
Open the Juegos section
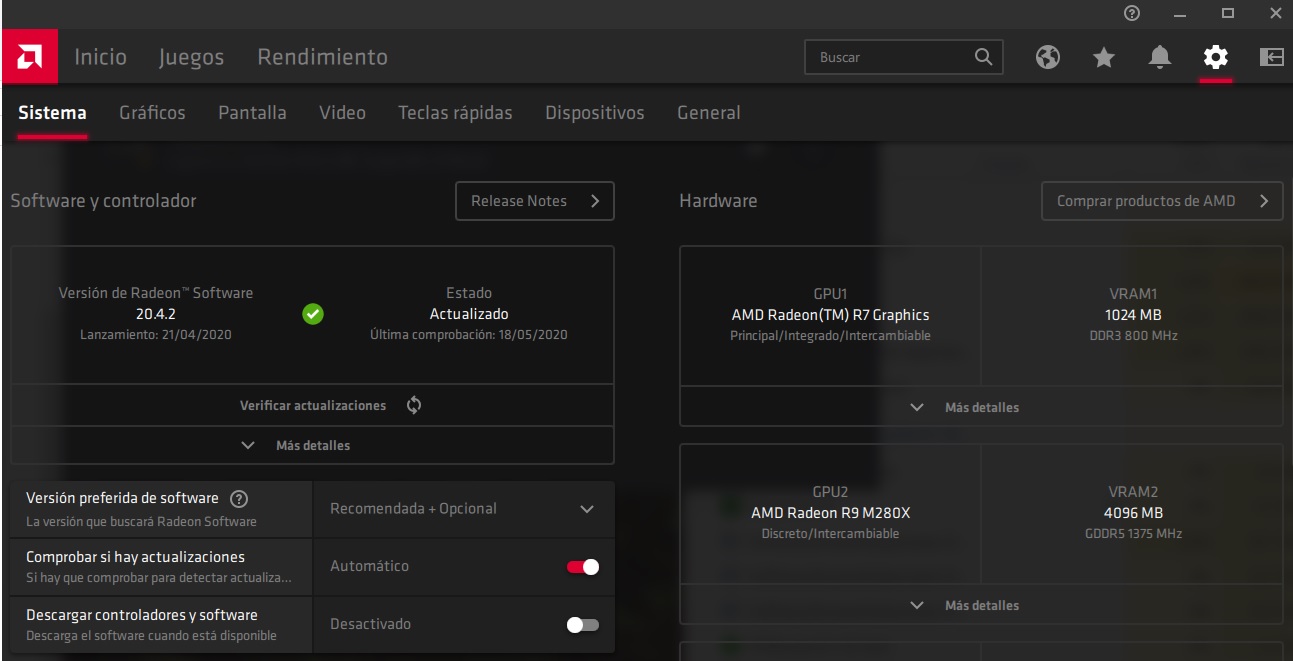point(192,58)
